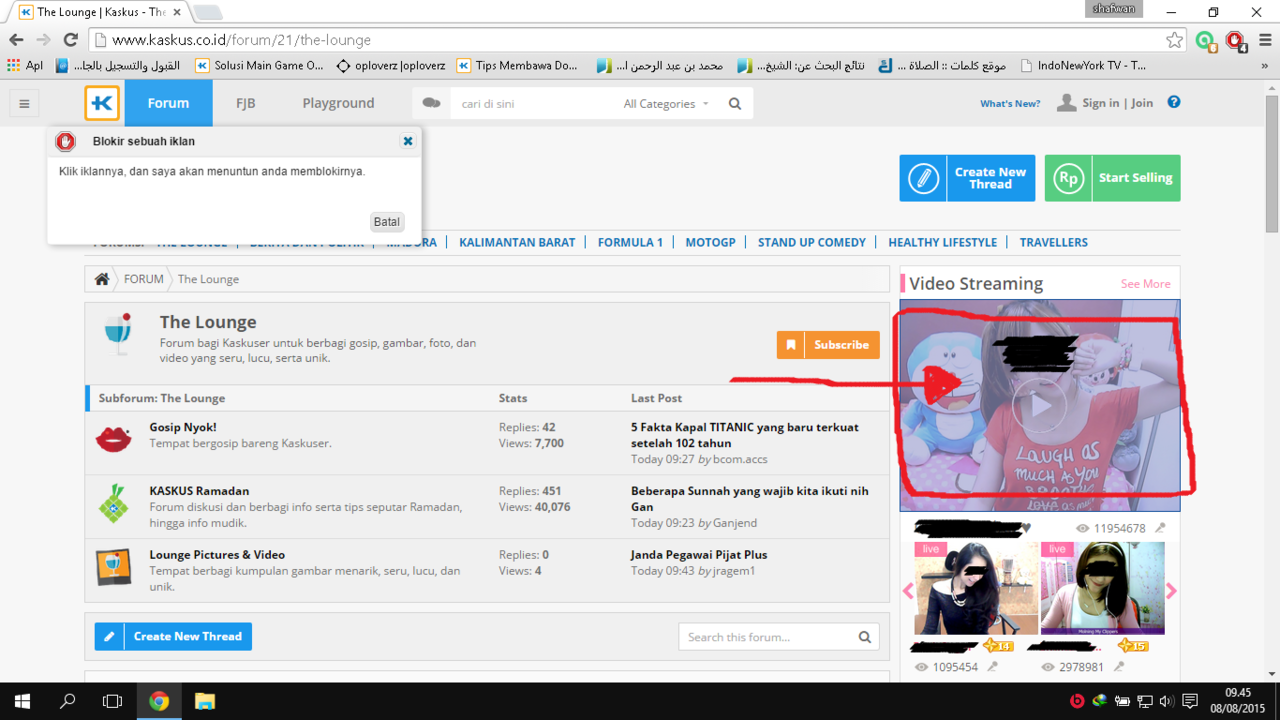This screenshot has height=720, width=1280.
Task: Close the Blokir sebuah iklan popup
Action: click(408, 141)
